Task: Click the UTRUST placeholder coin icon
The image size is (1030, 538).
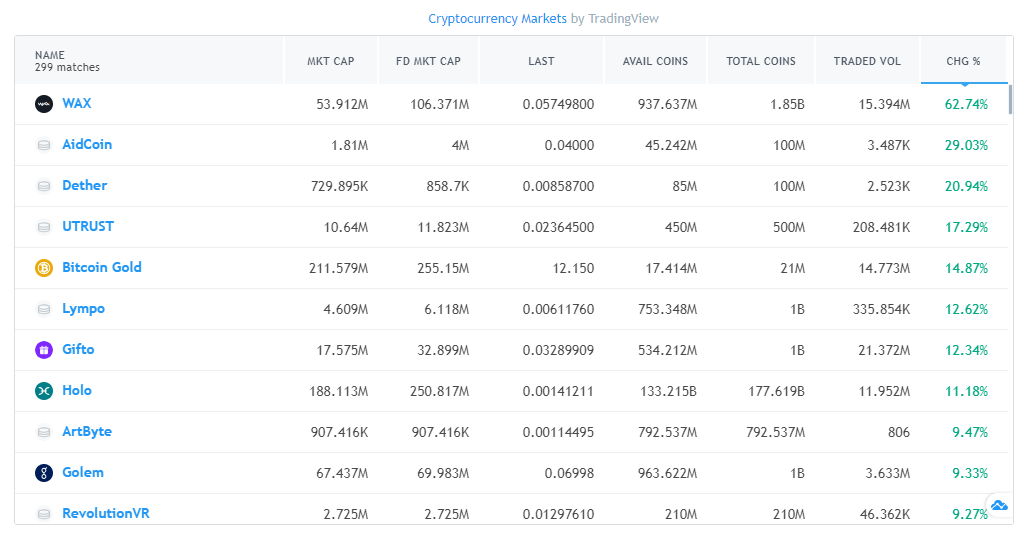Action: [x=43, y=227]
